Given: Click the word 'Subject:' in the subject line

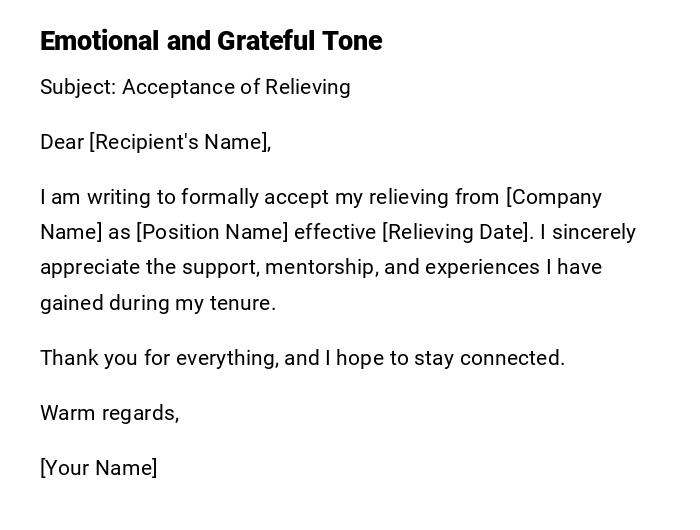Looking at the screenshot, I should (x=78, y=87).
